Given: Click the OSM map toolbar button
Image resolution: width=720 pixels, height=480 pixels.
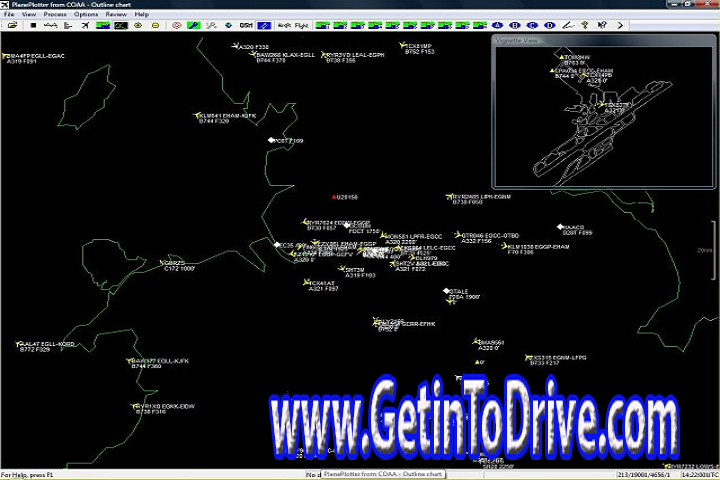Looking at the screenshot, I should 246,25.
